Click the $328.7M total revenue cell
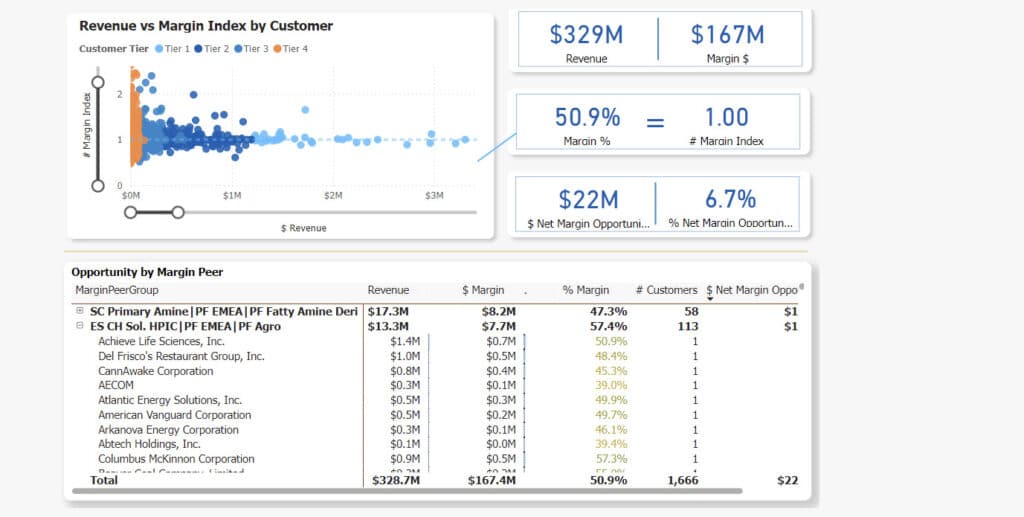Viewport: 1024px width, 517px height. (396, 480)
